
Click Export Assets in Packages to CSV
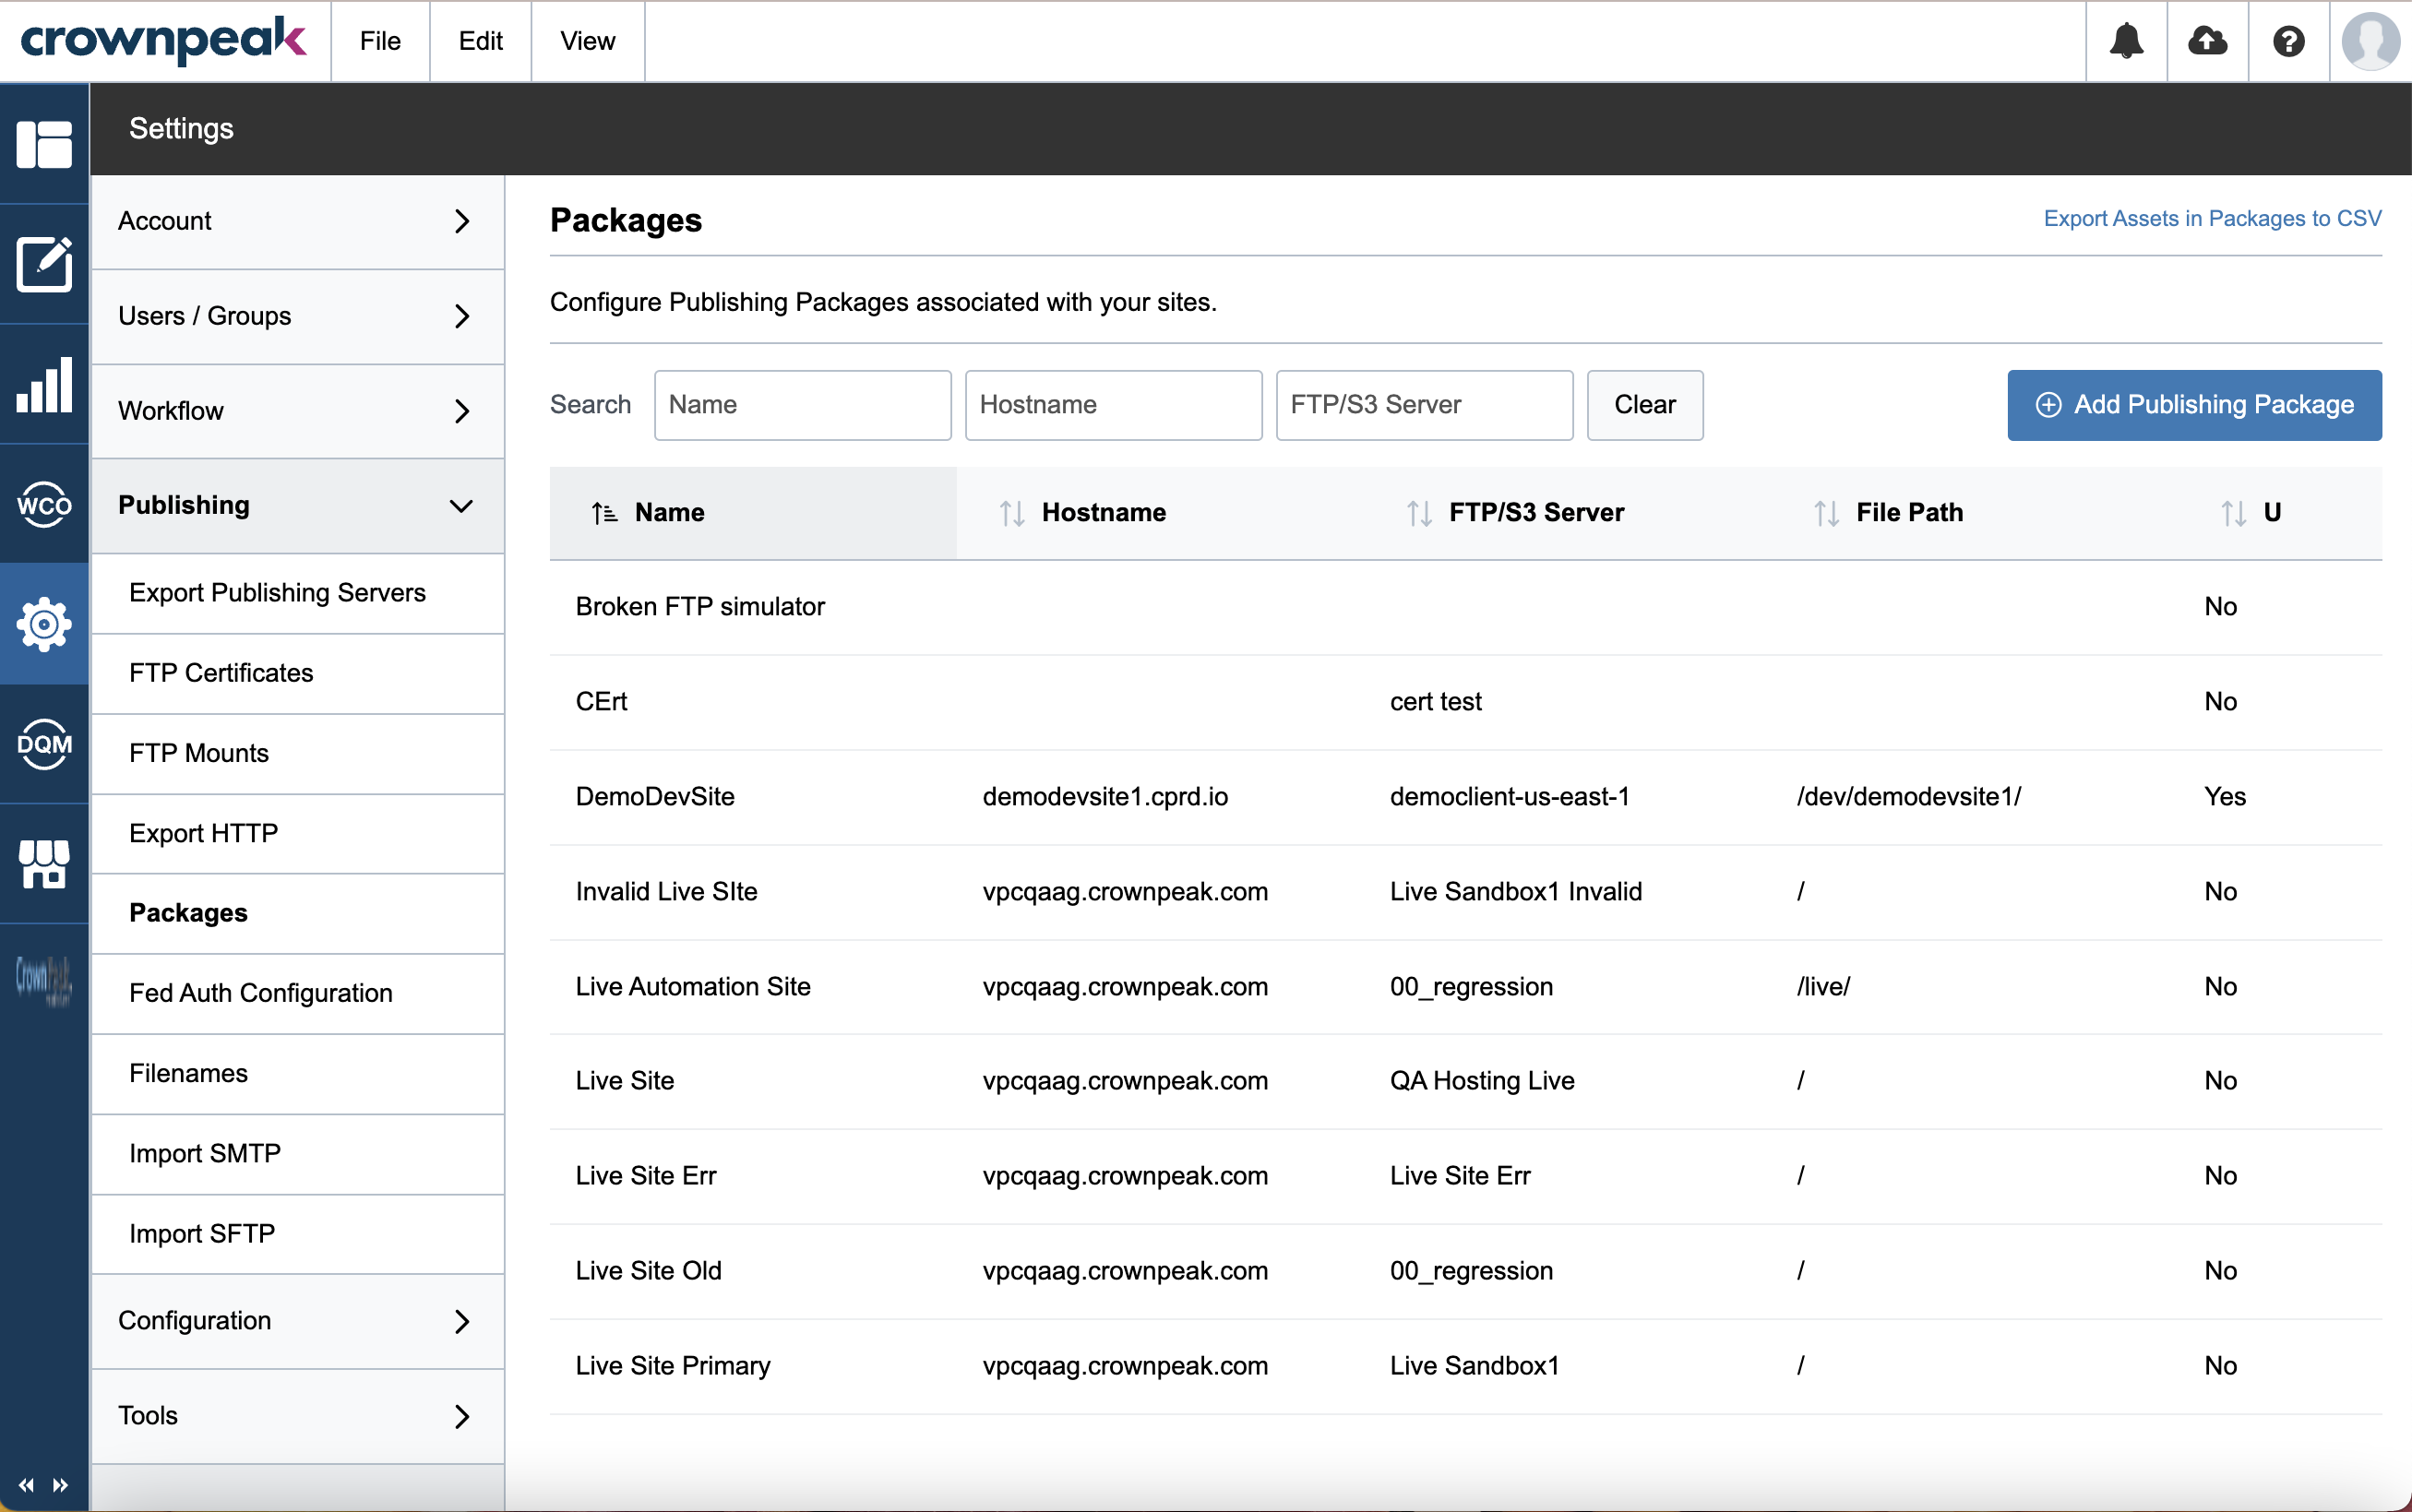coord(2212,219)
